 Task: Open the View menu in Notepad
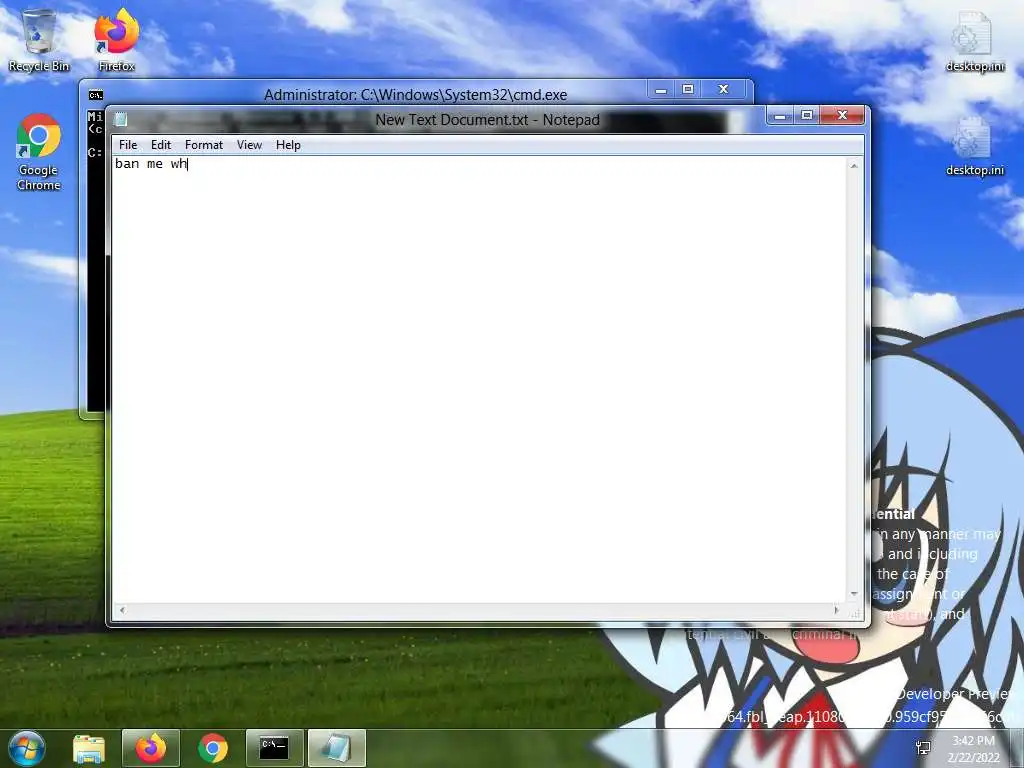pos(249,145)
